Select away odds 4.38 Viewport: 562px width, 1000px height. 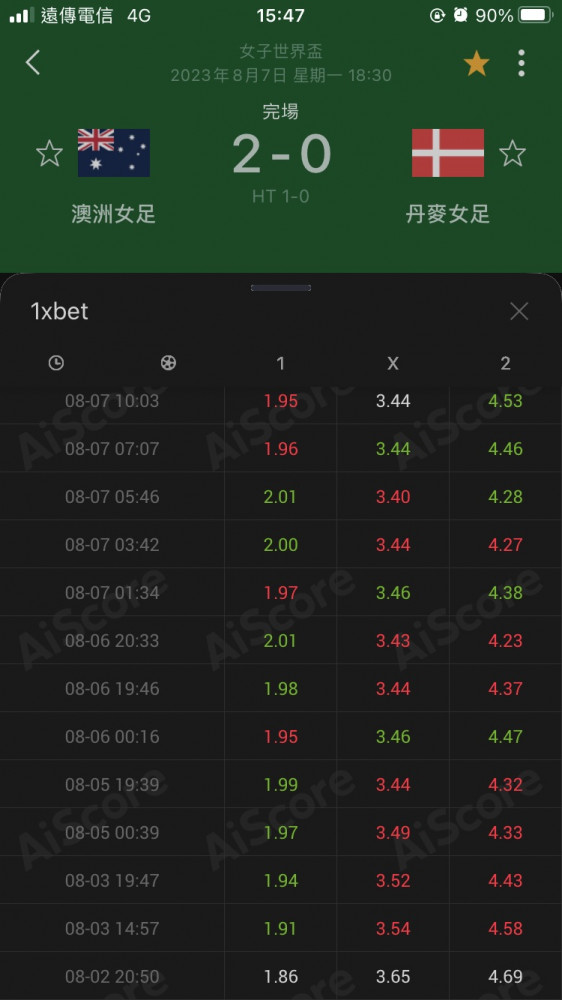point(505,592)
